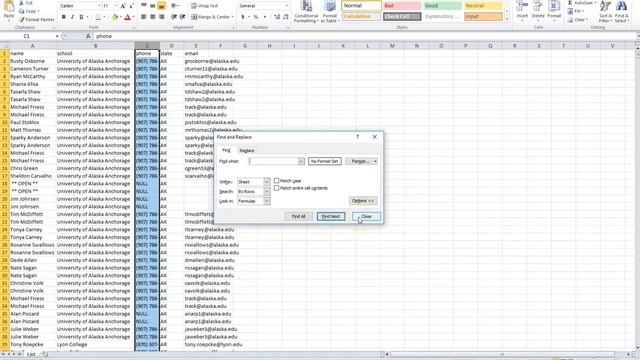Click Decrease Decimal icon

[286, 17]
